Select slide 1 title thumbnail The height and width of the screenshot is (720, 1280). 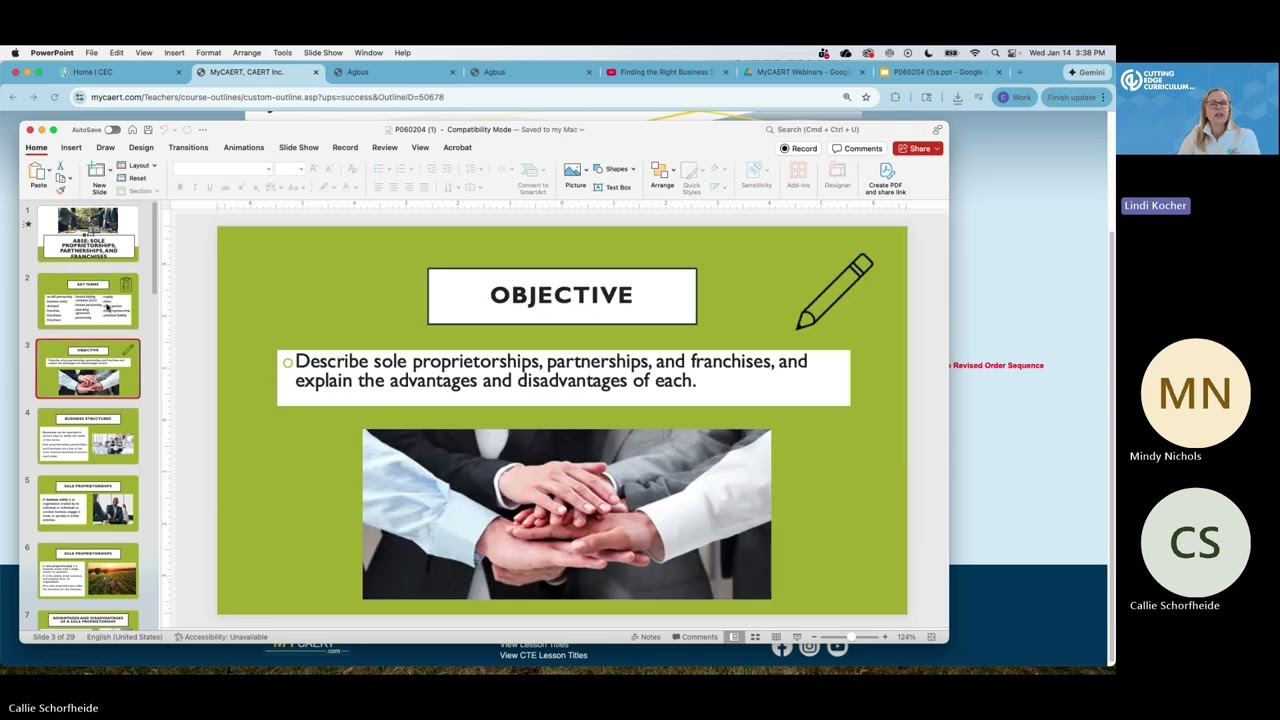pyautogui.click(x=88, y=233)
